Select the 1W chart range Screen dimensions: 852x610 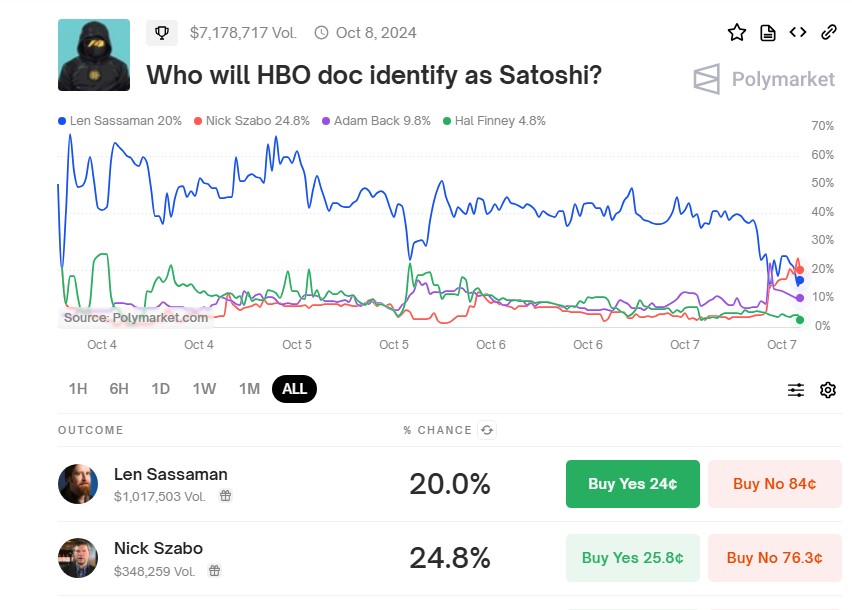pos(204,389)
